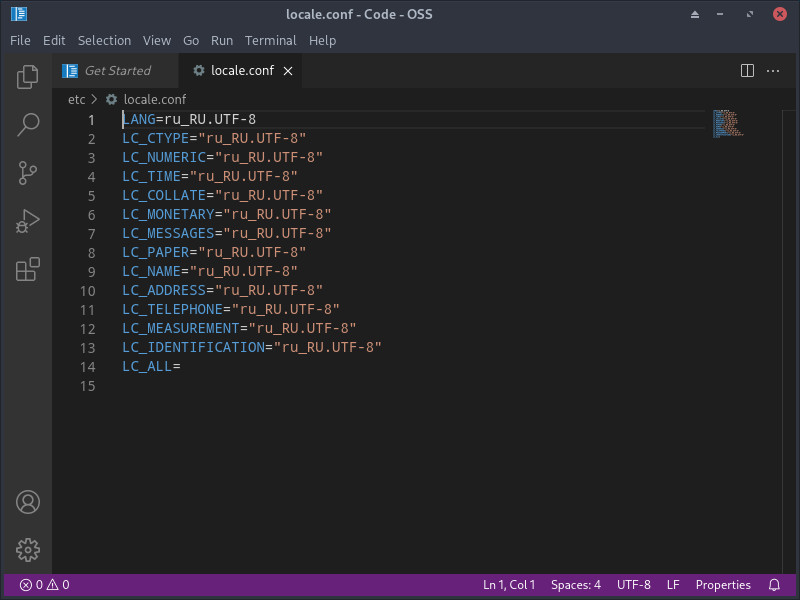Screen dimensions: 800x600
Task: Open the Run and Debug view
Action: [x=27, y=221]
